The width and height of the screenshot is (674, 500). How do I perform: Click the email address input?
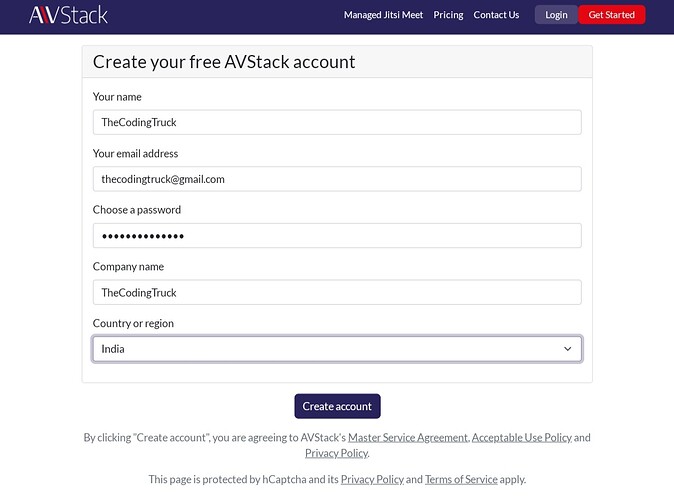coord(337,179)
